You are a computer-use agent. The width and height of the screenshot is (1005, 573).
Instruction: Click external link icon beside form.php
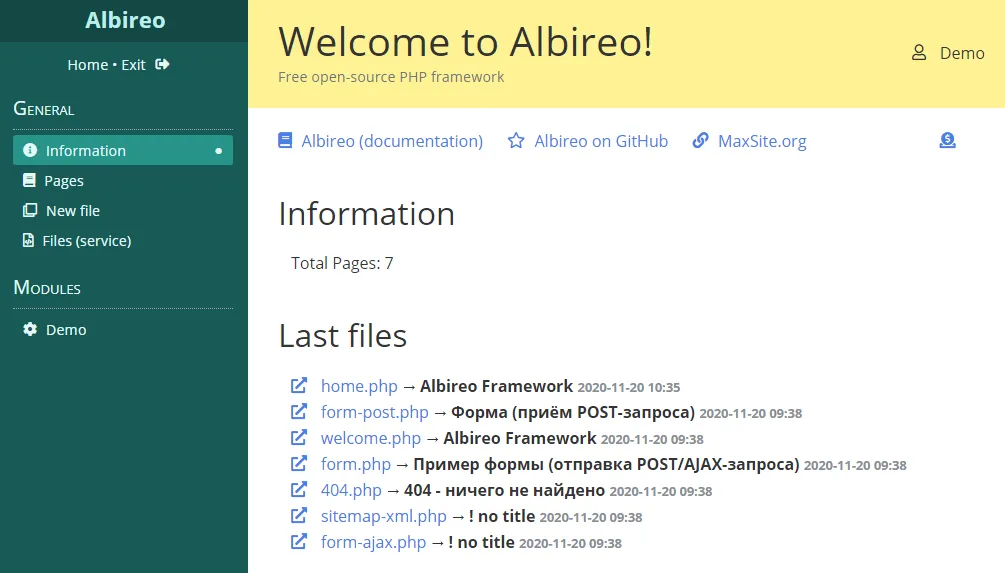point(299,464)
